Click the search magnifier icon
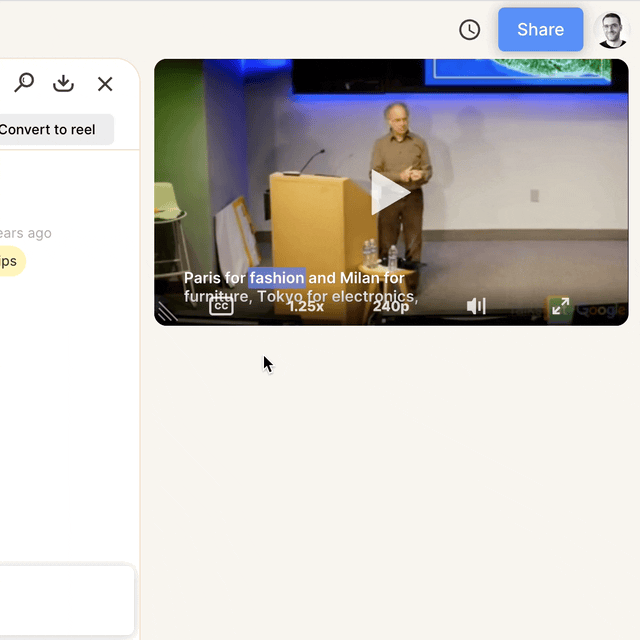 click(x=24, y=83)
